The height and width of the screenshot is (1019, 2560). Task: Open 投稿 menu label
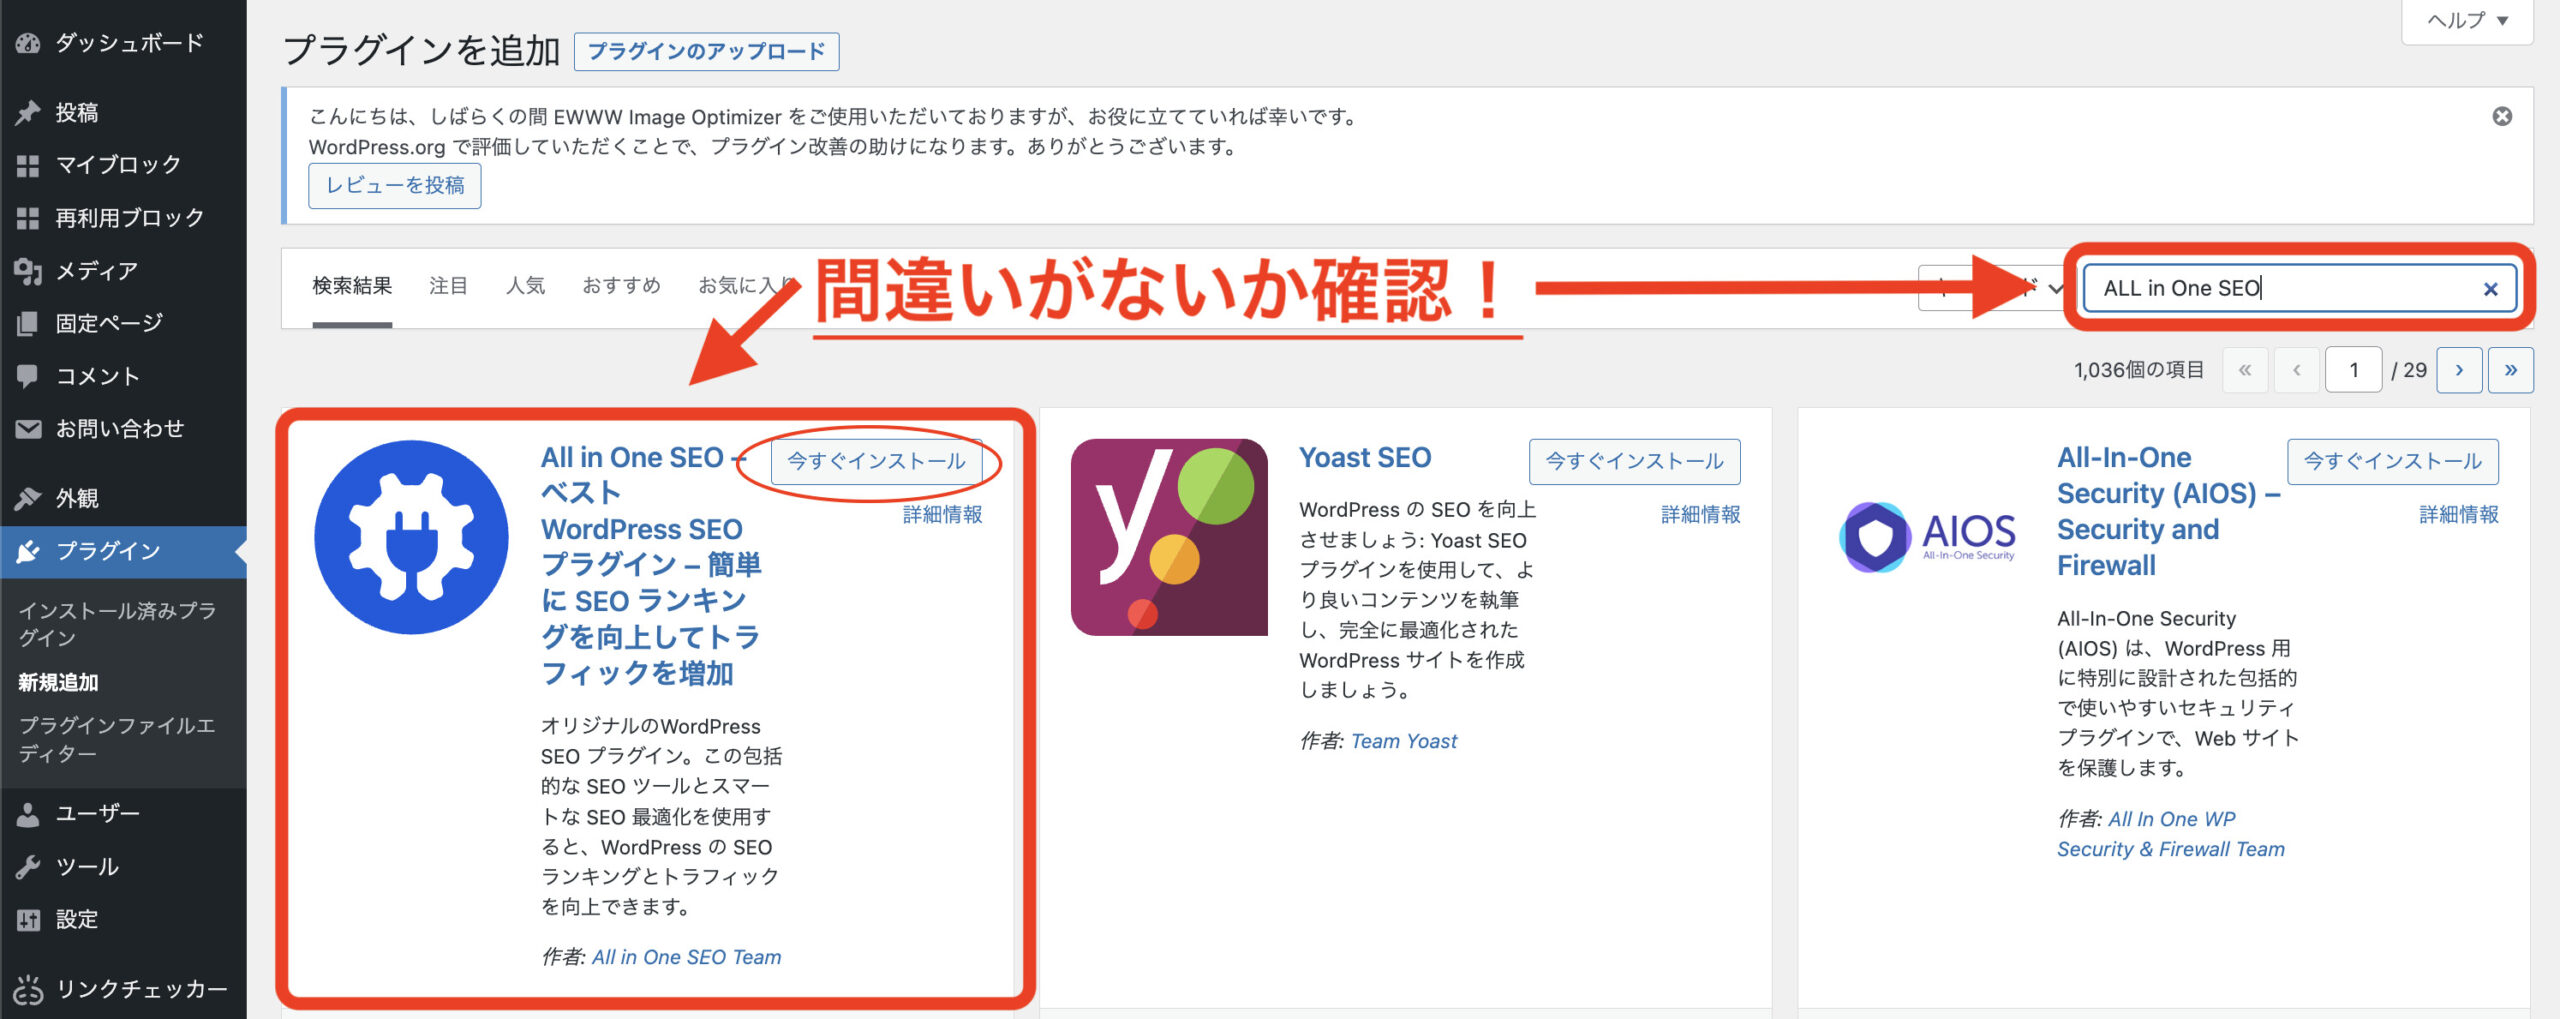pyautogui.click(x=77, y=113)
